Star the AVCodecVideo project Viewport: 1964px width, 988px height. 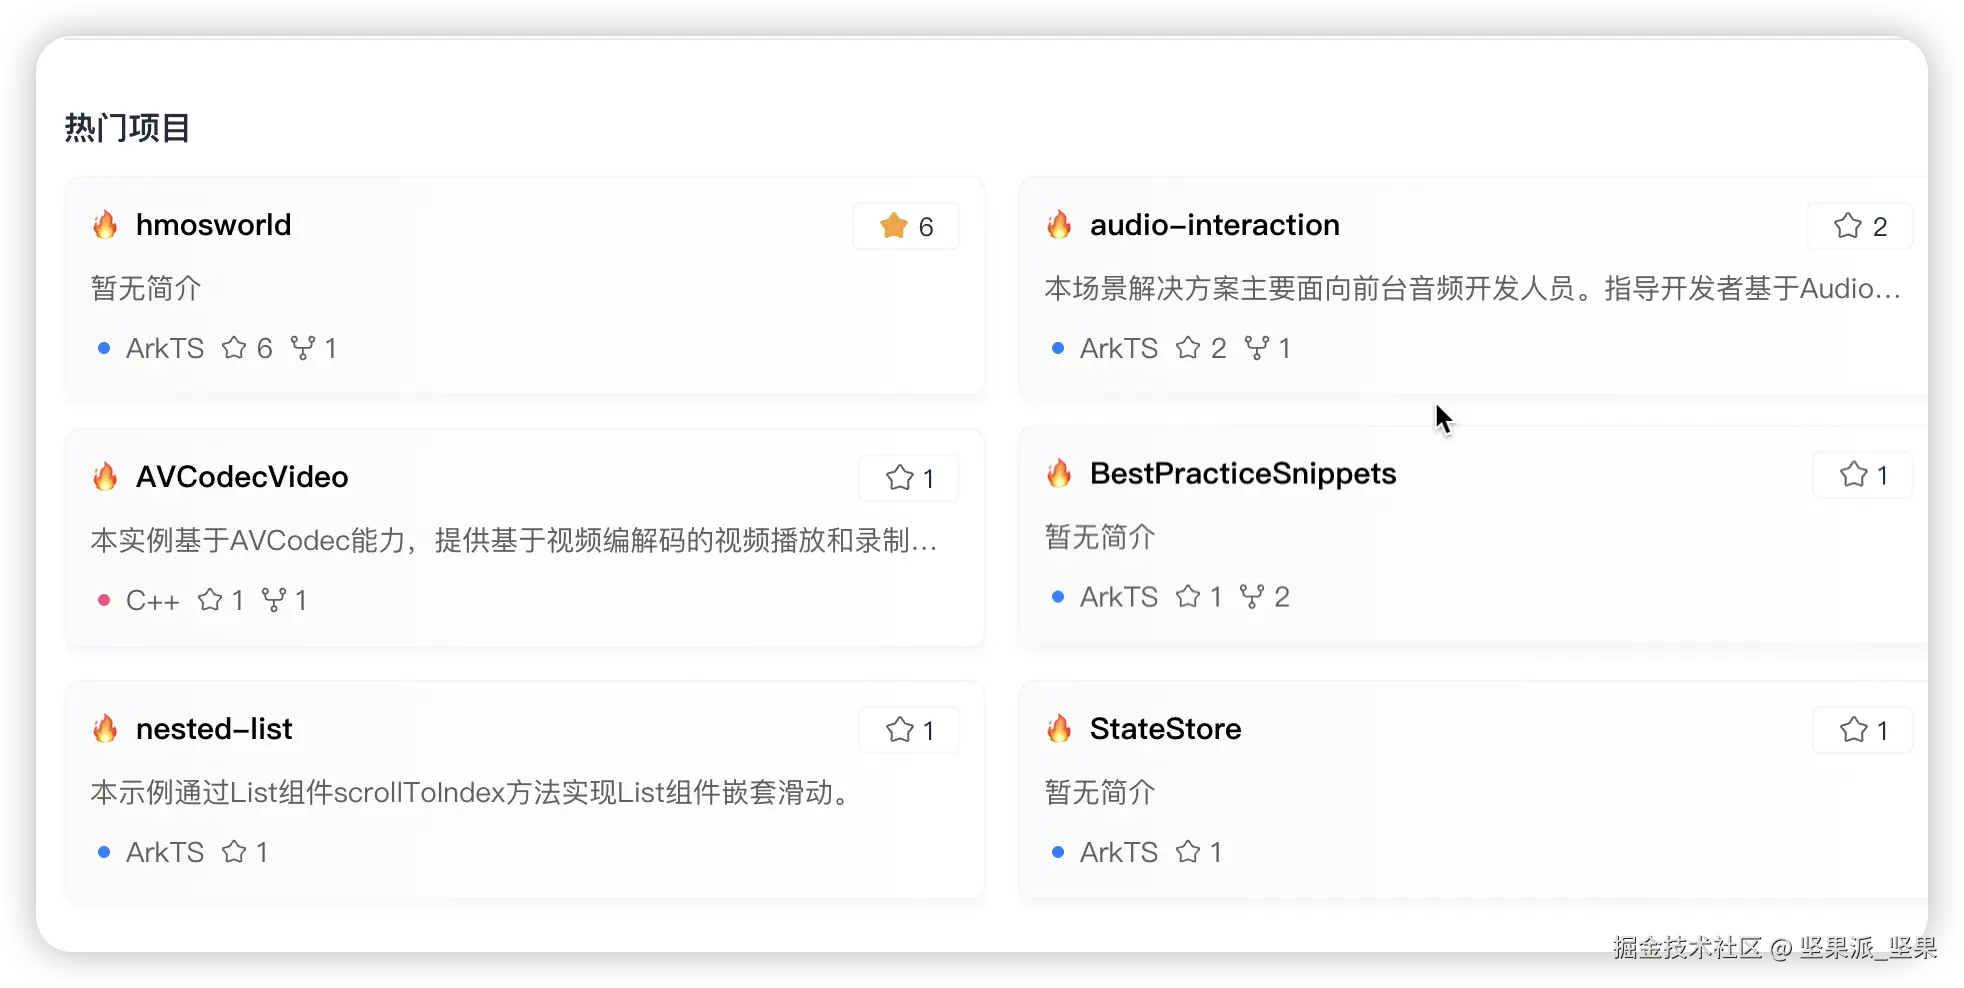[x=908, y=479]
